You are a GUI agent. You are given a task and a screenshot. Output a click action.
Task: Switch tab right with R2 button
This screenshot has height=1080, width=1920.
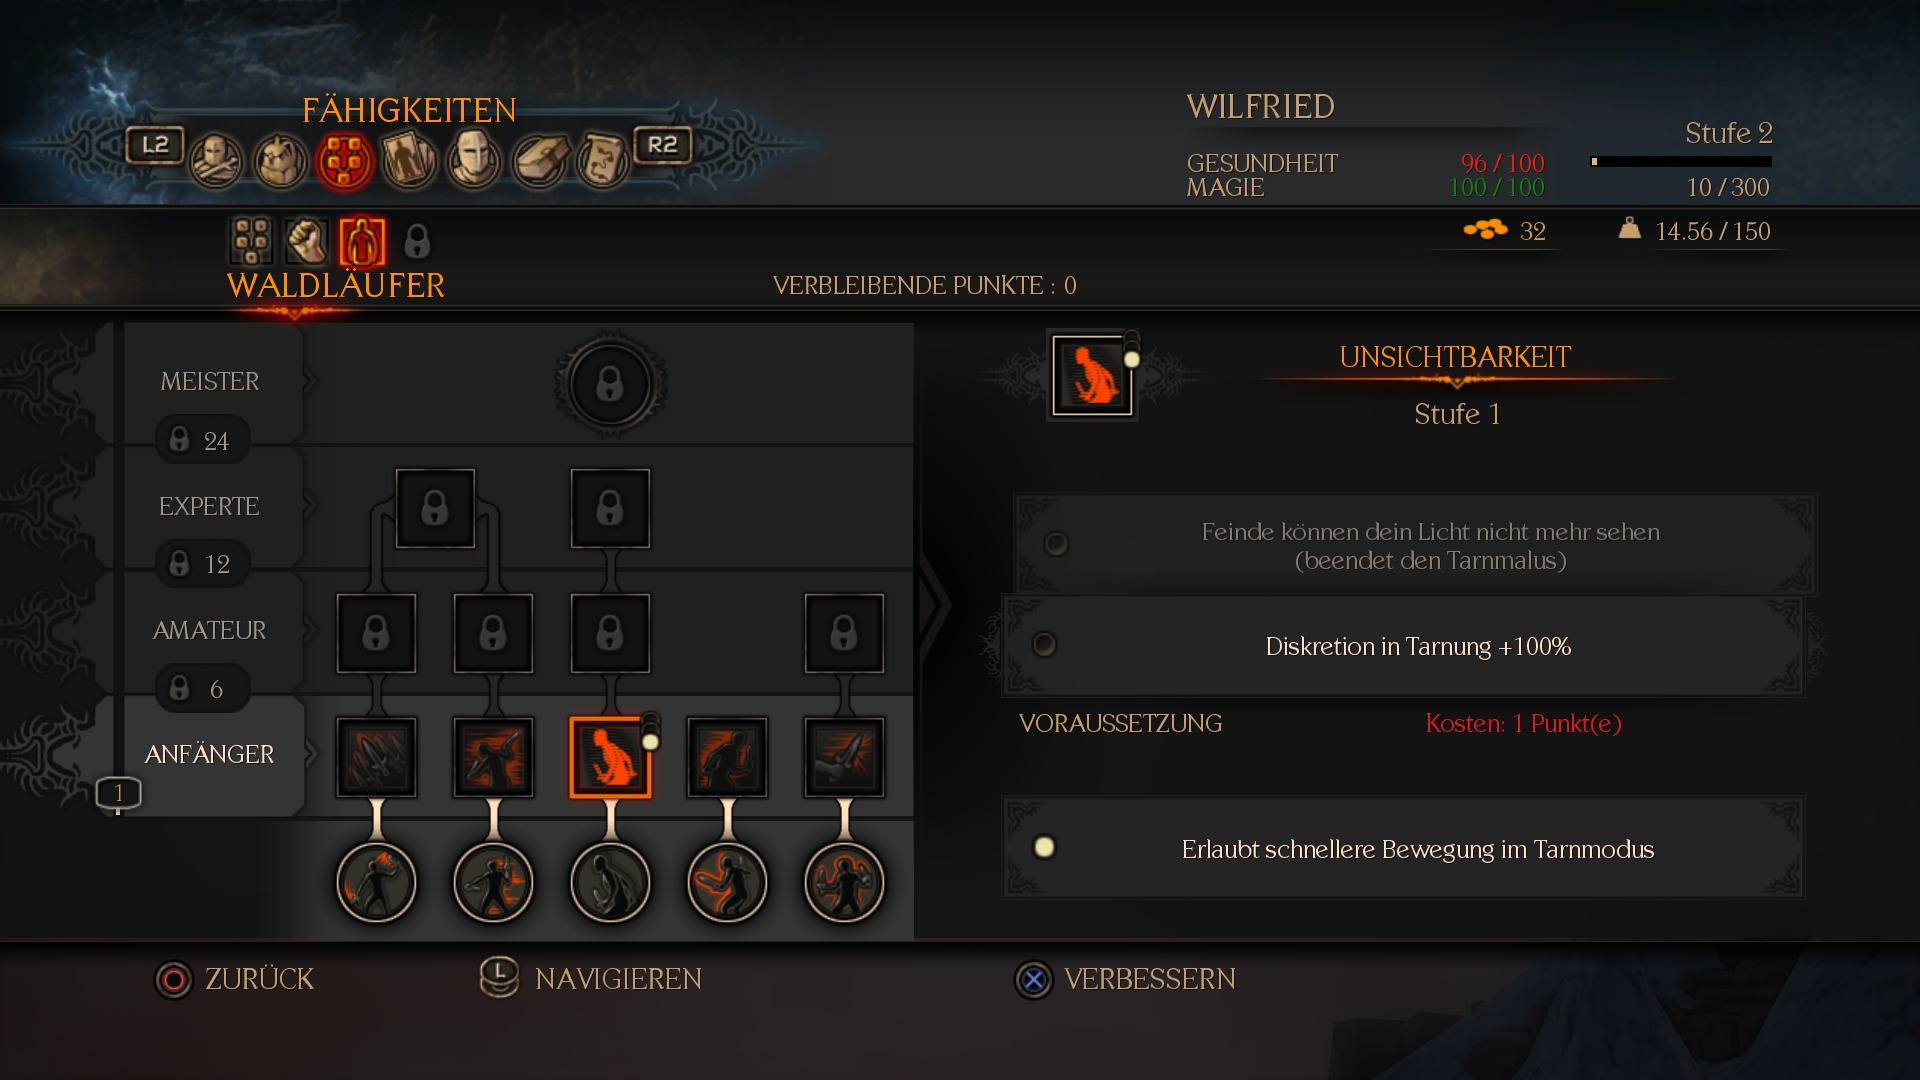tap(662, 145)
